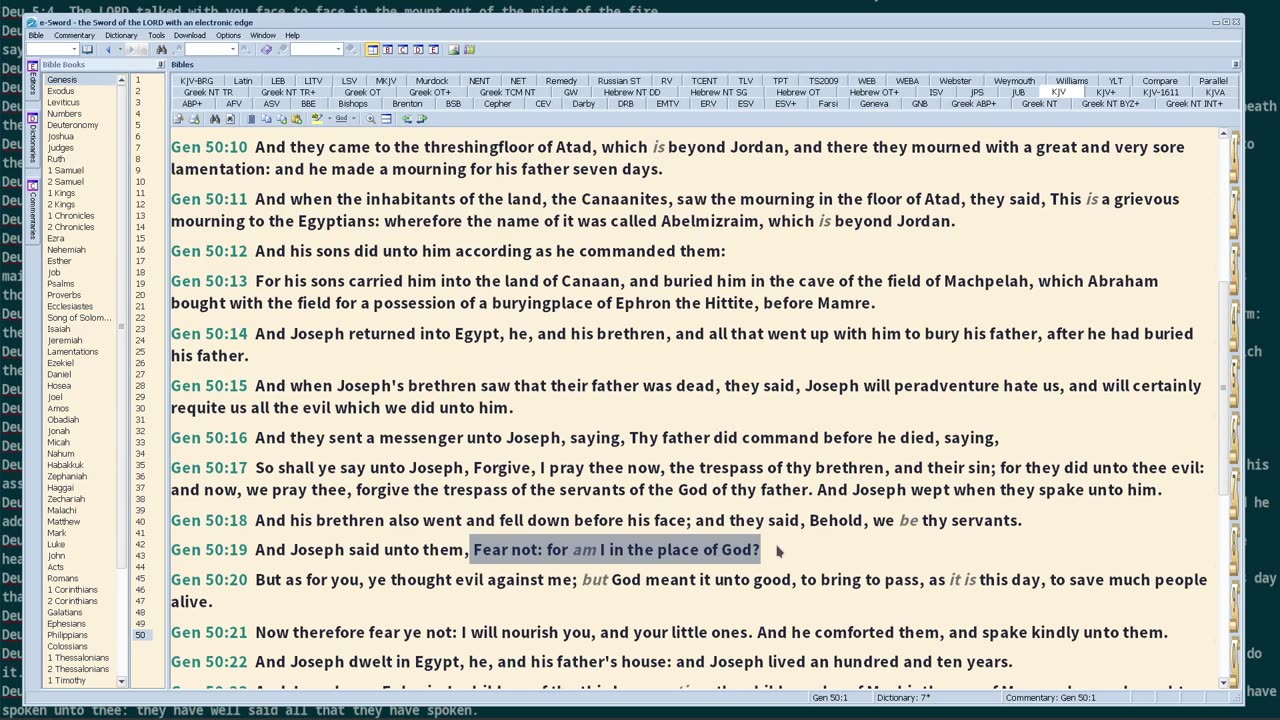Screen dimensions: 1280x720
Task: Toggle the Editors view layout button (E)
Action: pyautogui.click(x=433, y=49)
